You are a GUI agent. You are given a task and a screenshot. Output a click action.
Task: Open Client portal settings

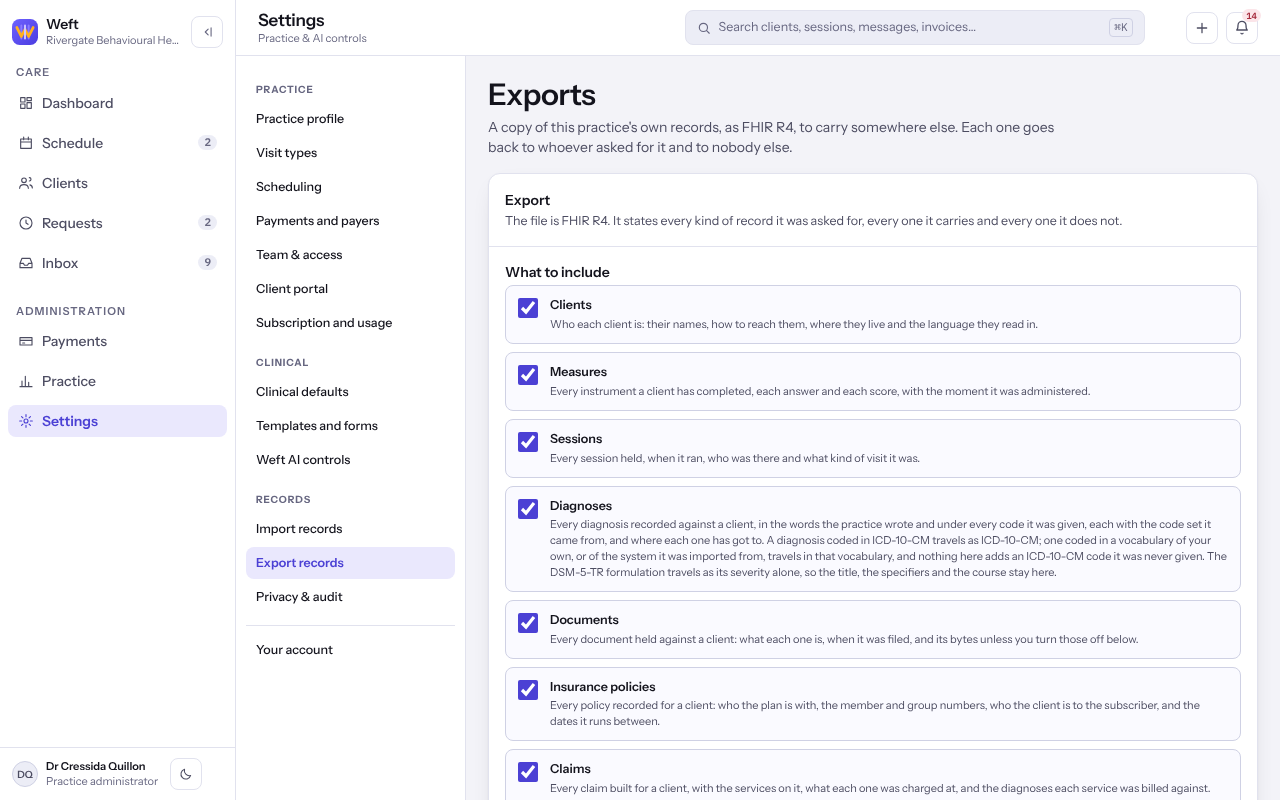click(350, 289)
